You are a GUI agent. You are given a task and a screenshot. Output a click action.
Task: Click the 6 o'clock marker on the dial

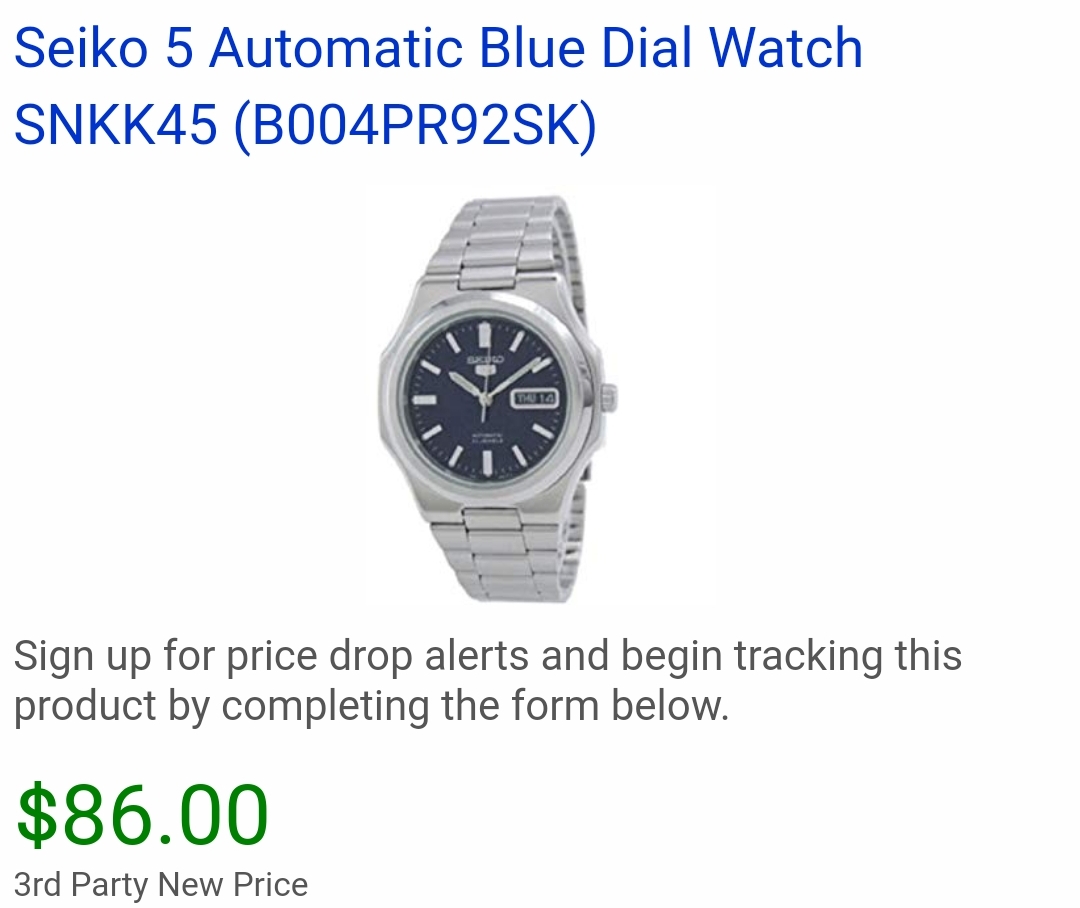[x=488, y=463]
